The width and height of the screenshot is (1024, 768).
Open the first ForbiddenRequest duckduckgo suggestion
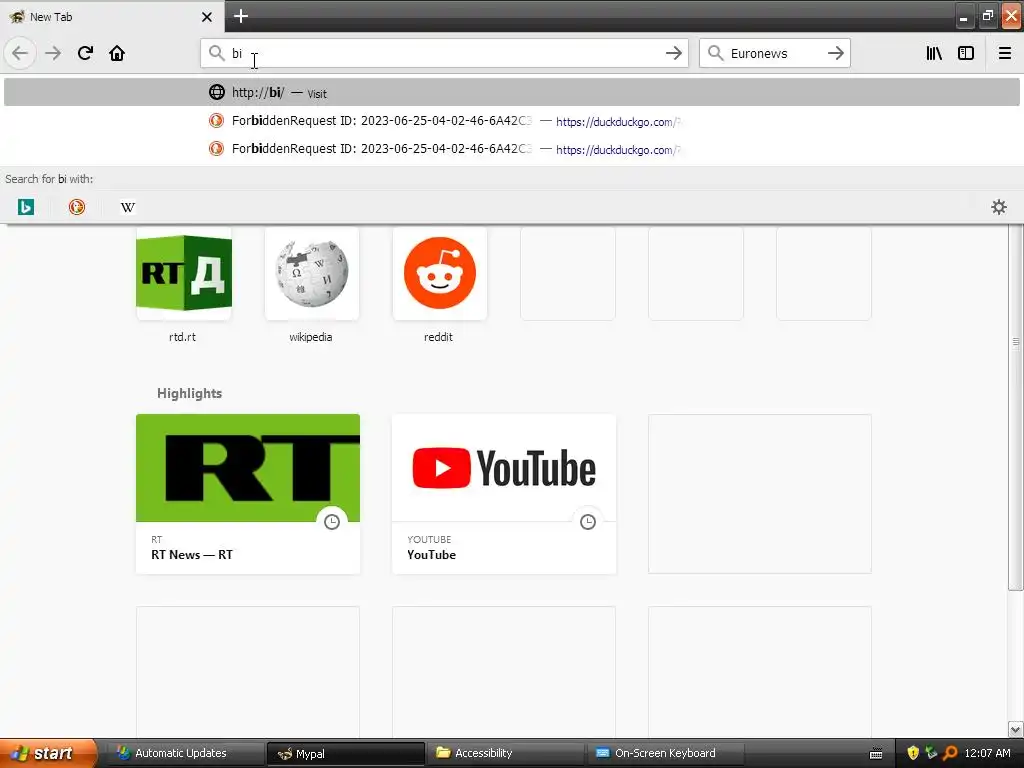pyautogui.click(x=511, y=121)
